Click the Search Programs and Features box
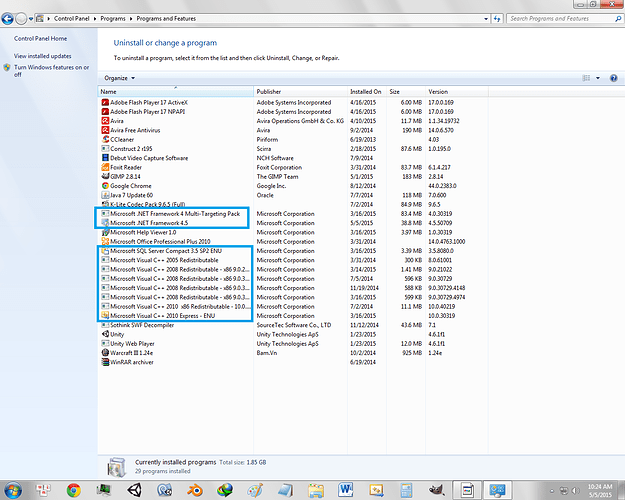The width and height of the screenshot is (625, 500). pyautogui.click(x=560, y=19)
